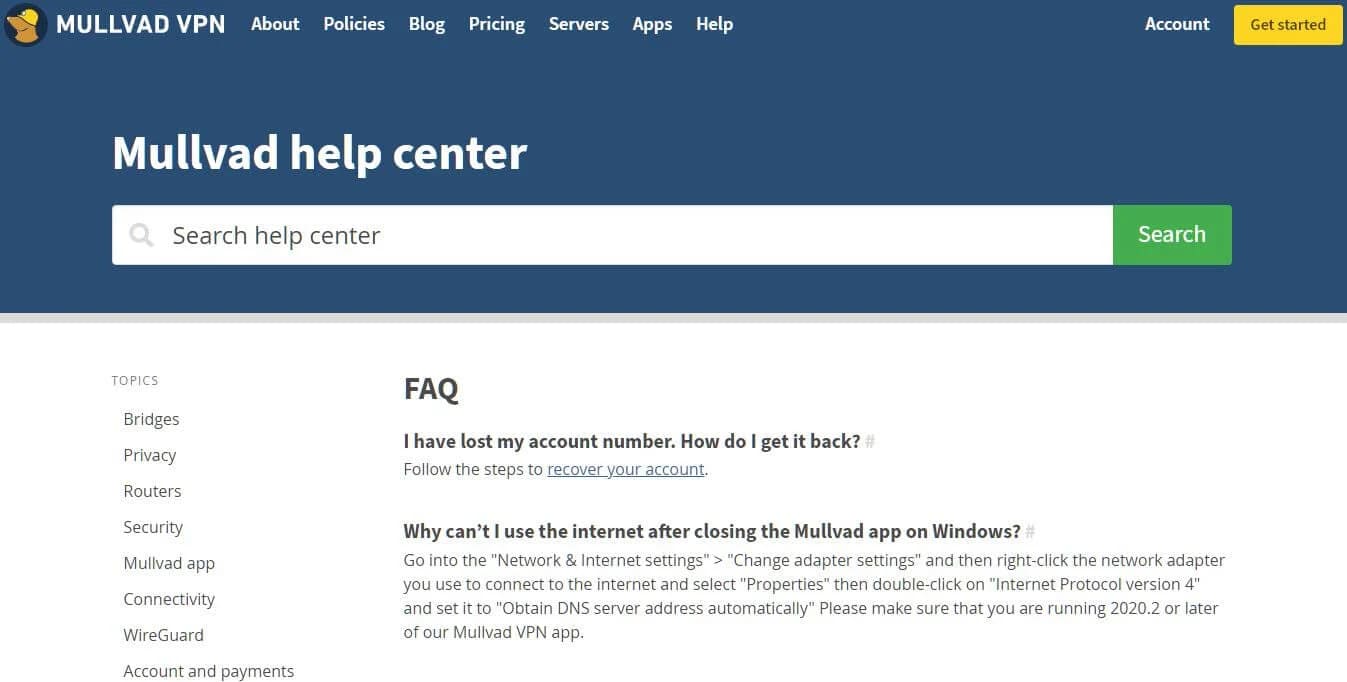Follow the recover your account link

coord(626,469)
